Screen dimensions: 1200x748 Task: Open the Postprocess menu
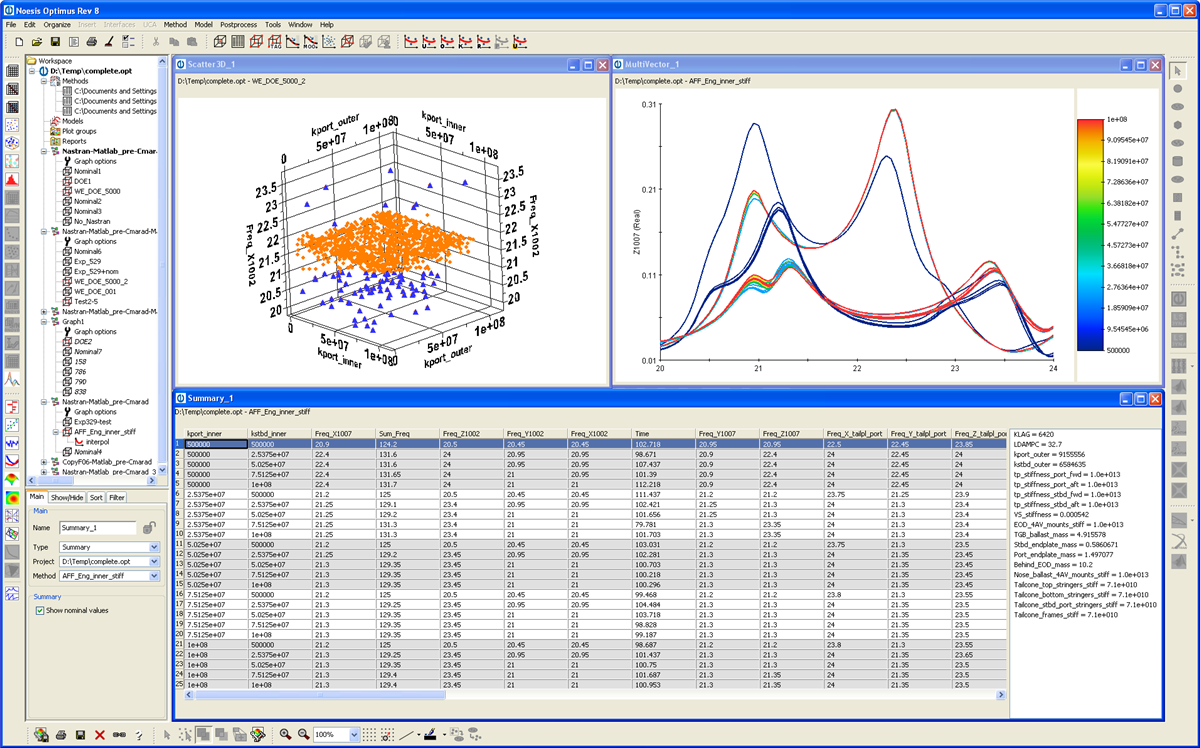238,24
